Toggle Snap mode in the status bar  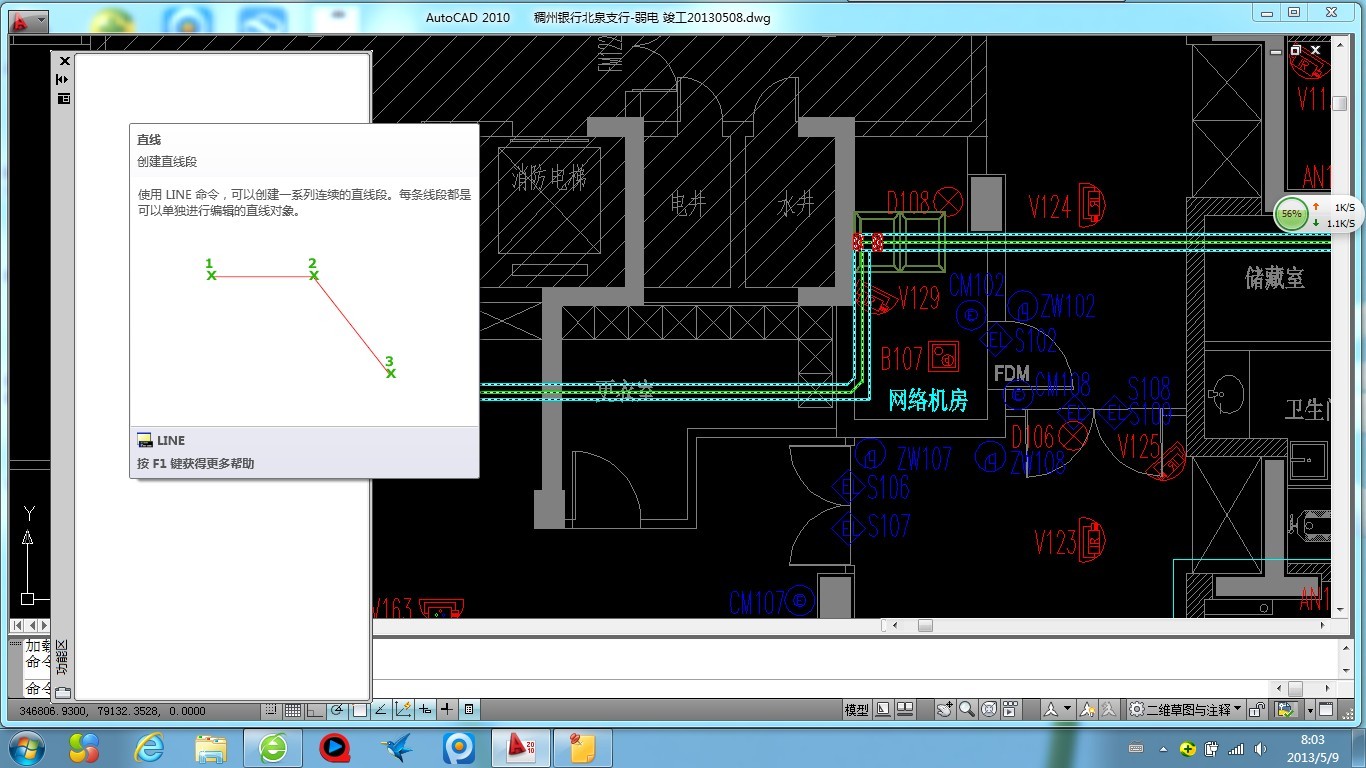point(271,710)
